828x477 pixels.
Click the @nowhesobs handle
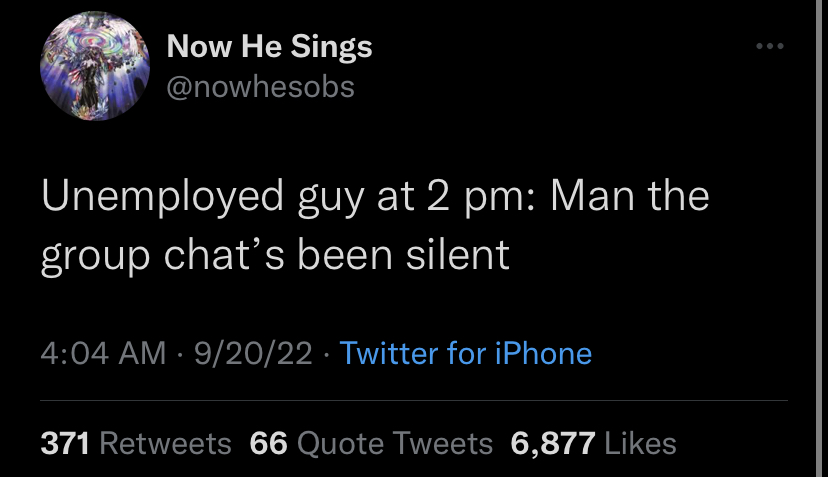(260, 87)
